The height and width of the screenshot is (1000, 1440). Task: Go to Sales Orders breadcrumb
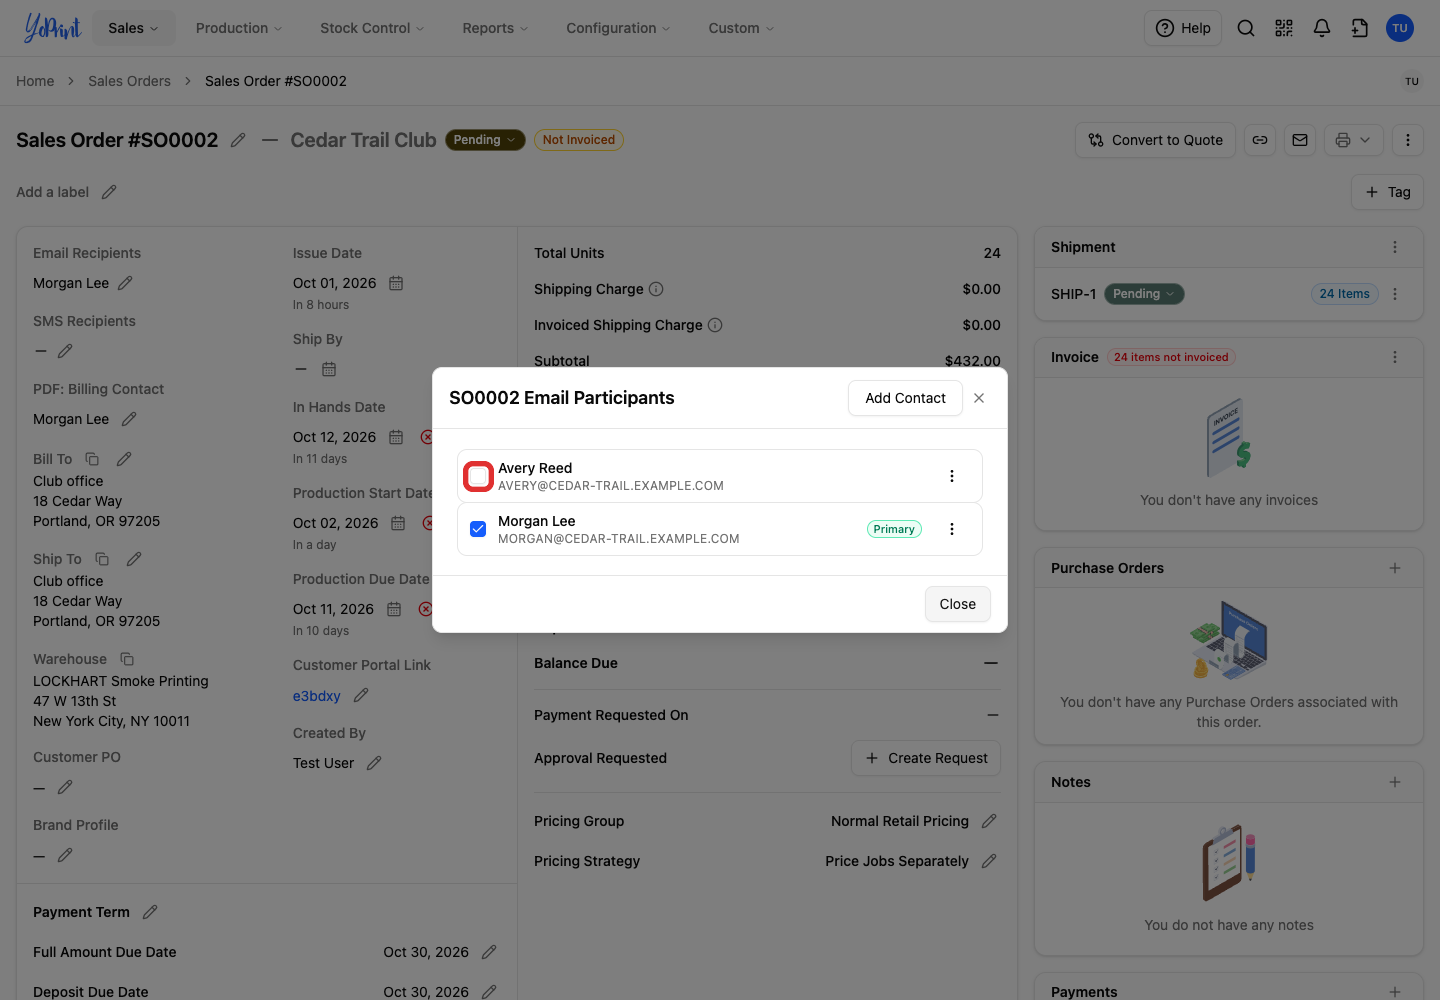(129, 81)
